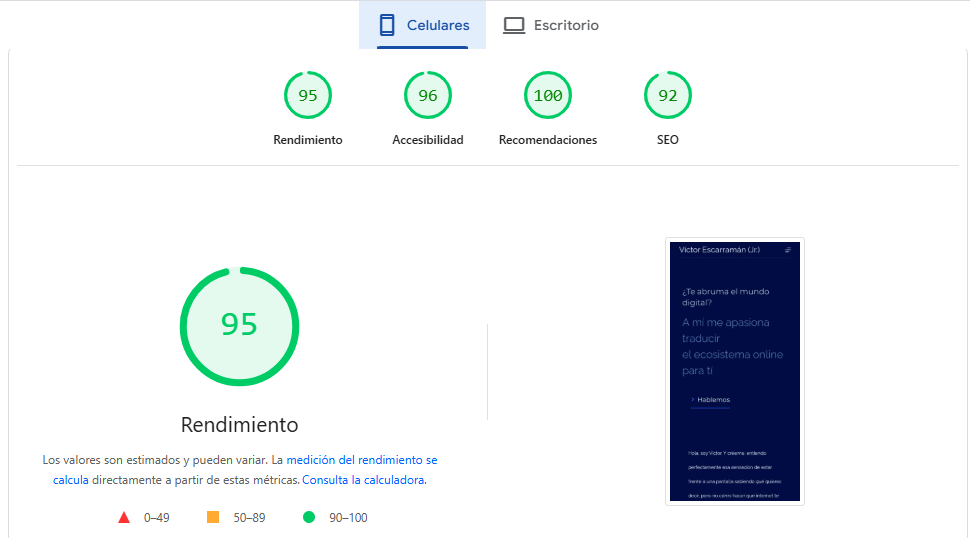Click the large Rendimiento heading
The image size is (970, 538).
coord(239,425)
